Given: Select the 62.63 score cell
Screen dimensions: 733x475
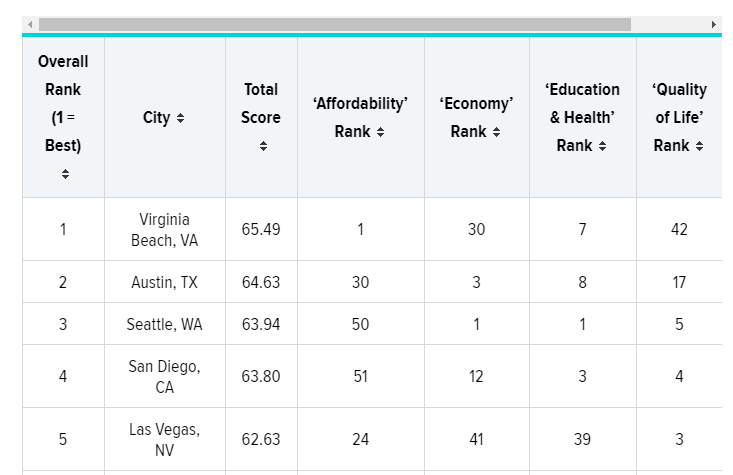Looking at the screenshot, I should point(261,439).
